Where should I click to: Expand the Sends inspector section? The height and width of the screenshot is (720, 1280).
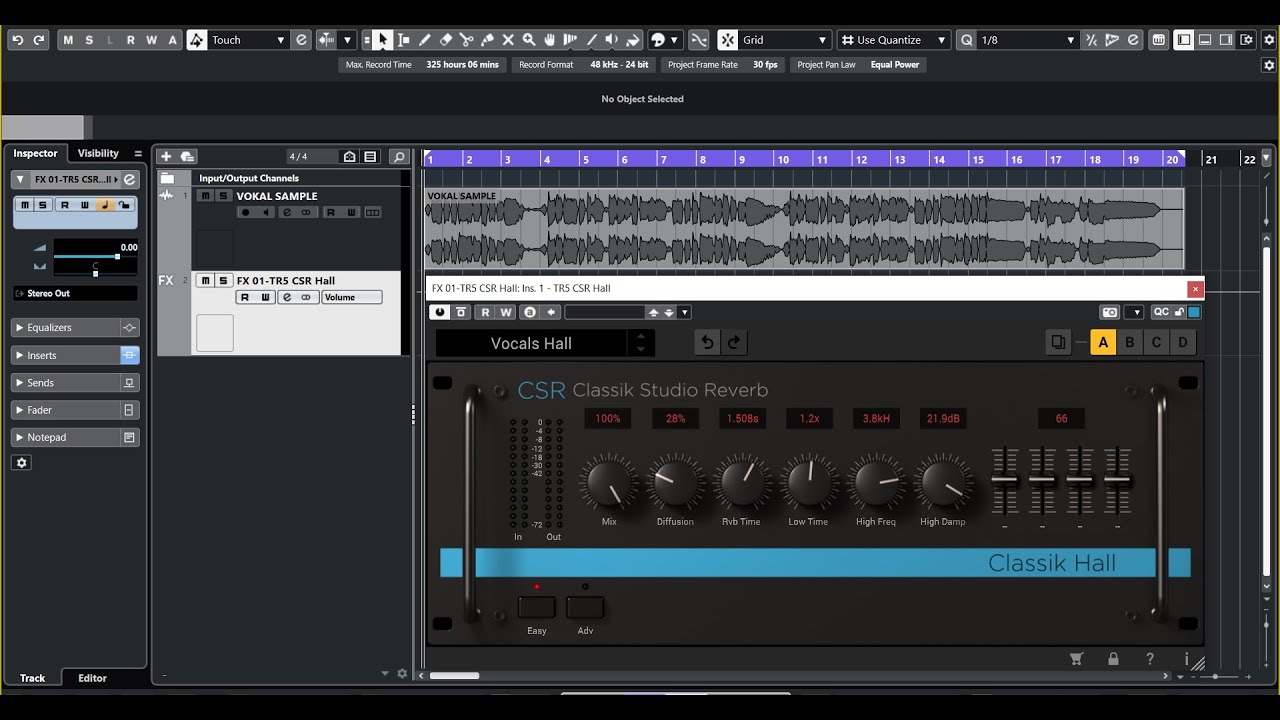pyautogui.click(x=67, y=383)
